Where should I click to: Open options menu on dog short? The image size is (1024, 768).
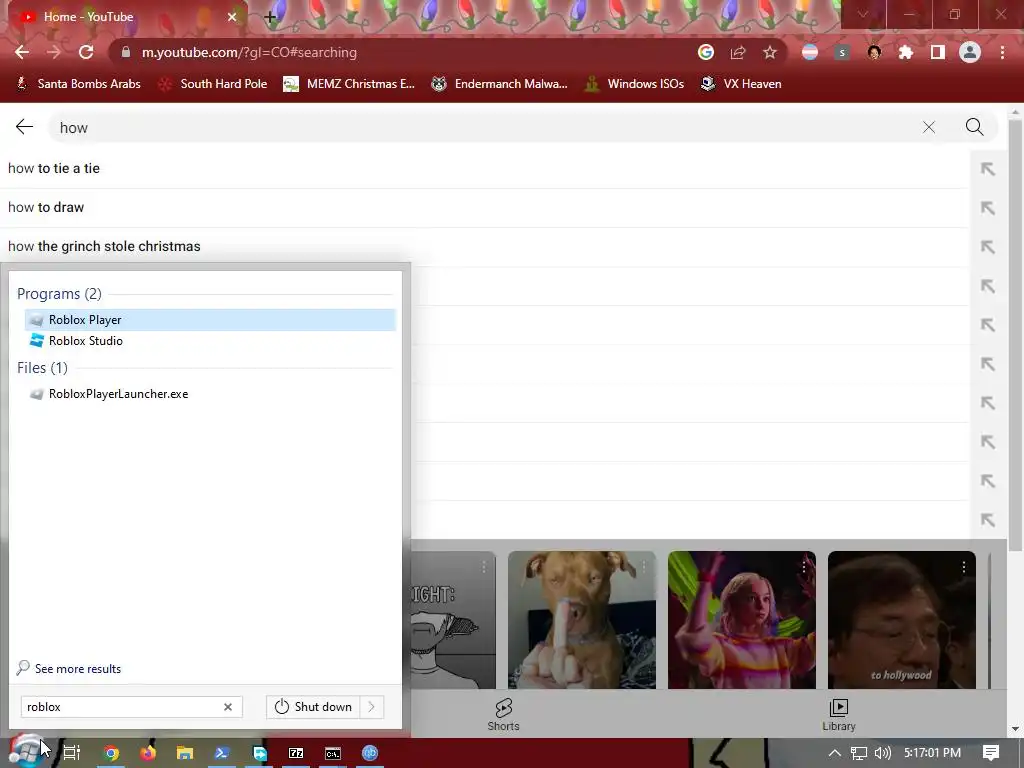coord(644,568)
